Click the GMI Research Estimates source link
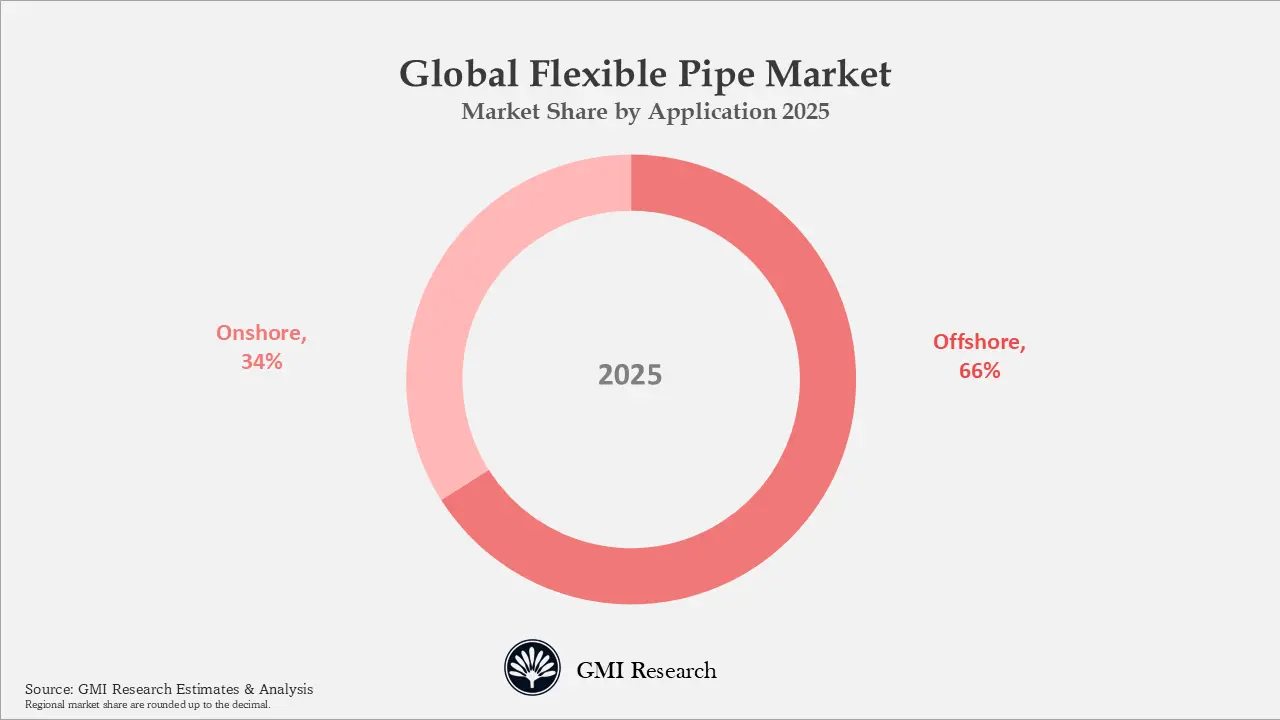This screenshot has width=1280, height=720. click(x=168, y=689)
